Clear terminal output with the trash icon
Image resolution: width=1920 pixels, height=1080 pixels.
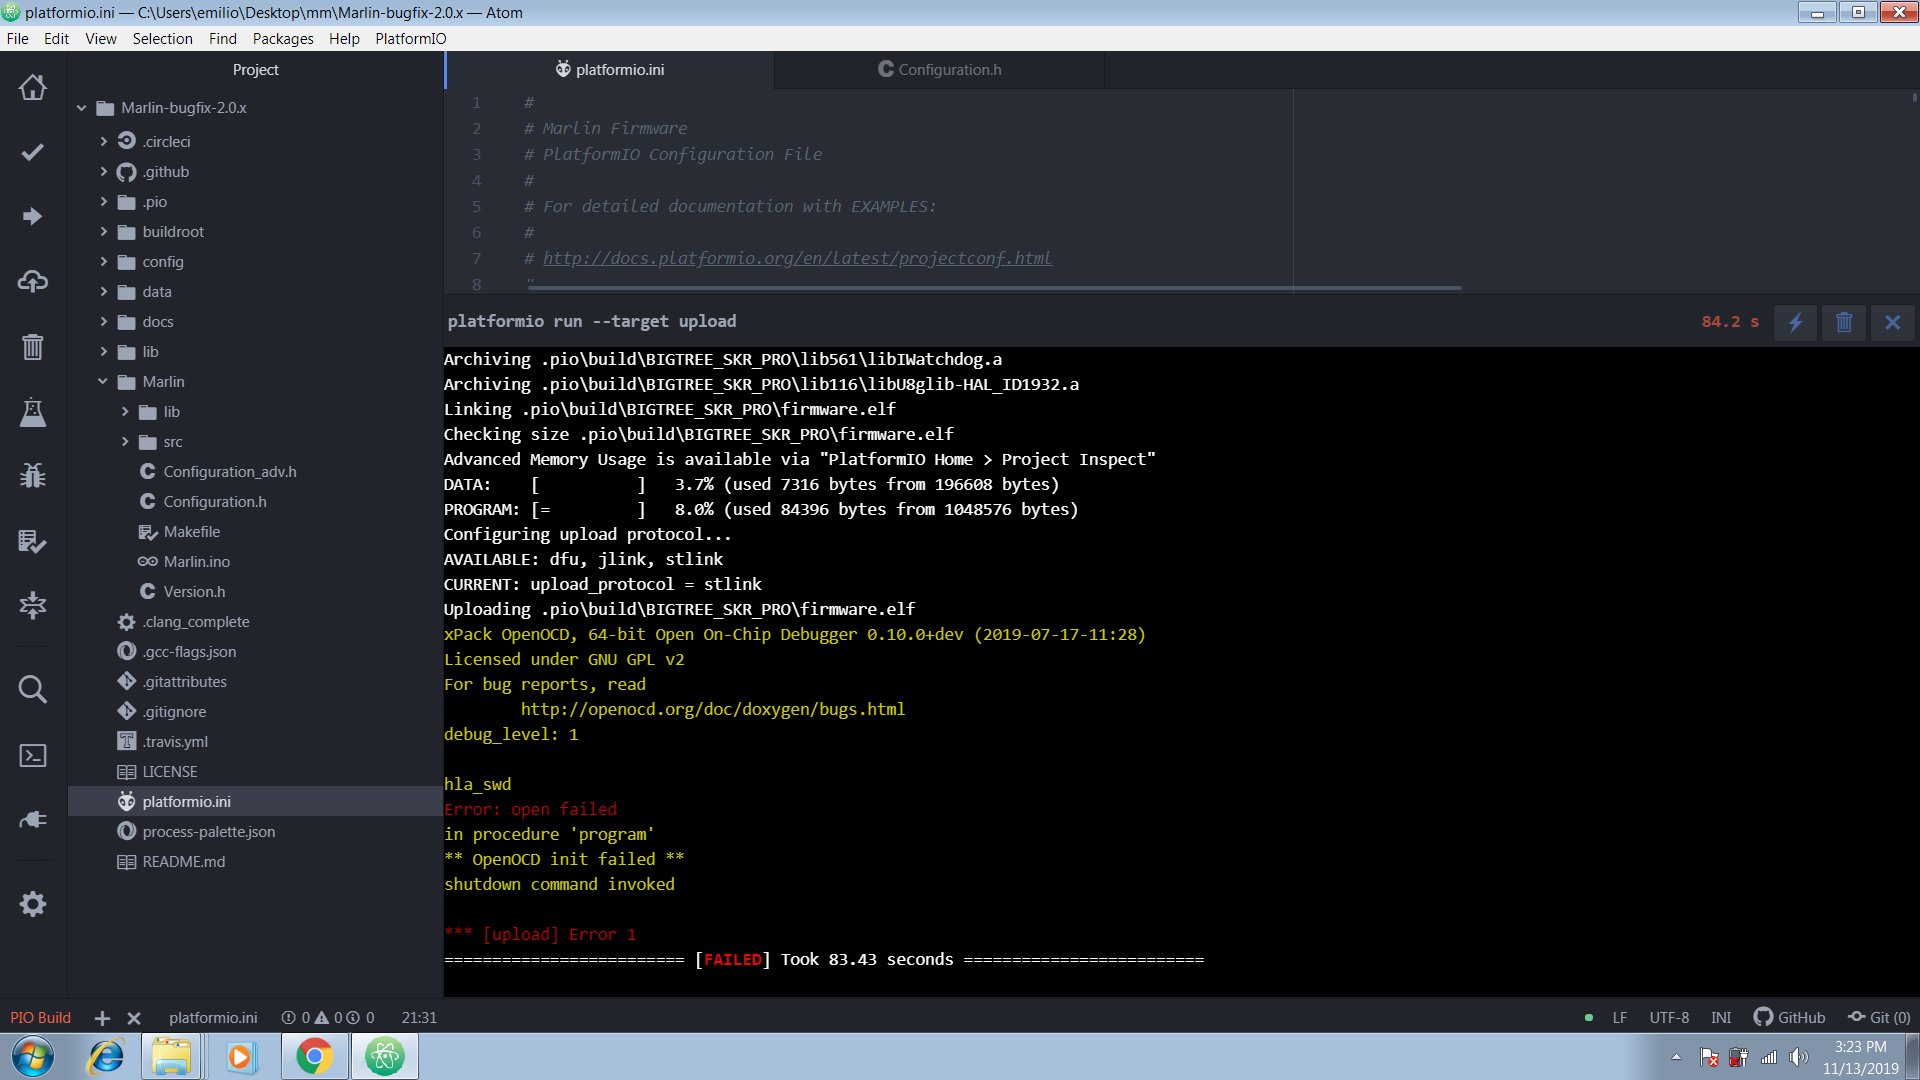click(x=1844, y=322)
